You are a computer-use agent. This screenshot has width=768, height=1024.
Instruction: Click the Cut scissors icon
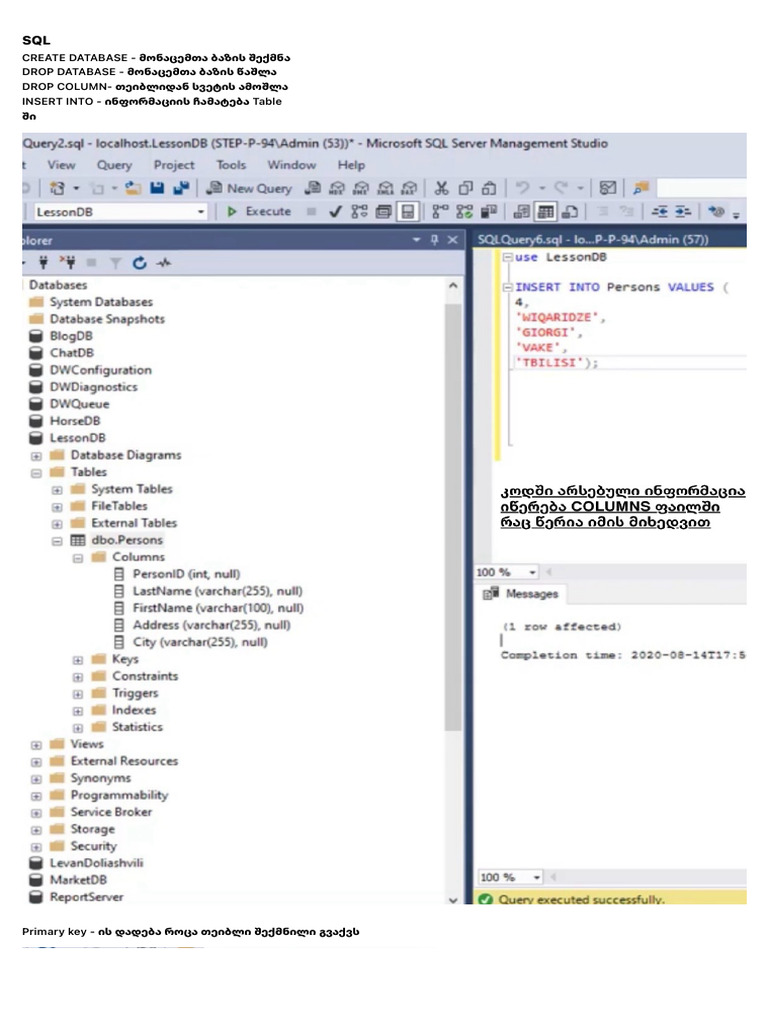pyautogui.click(x=441, y=189)
